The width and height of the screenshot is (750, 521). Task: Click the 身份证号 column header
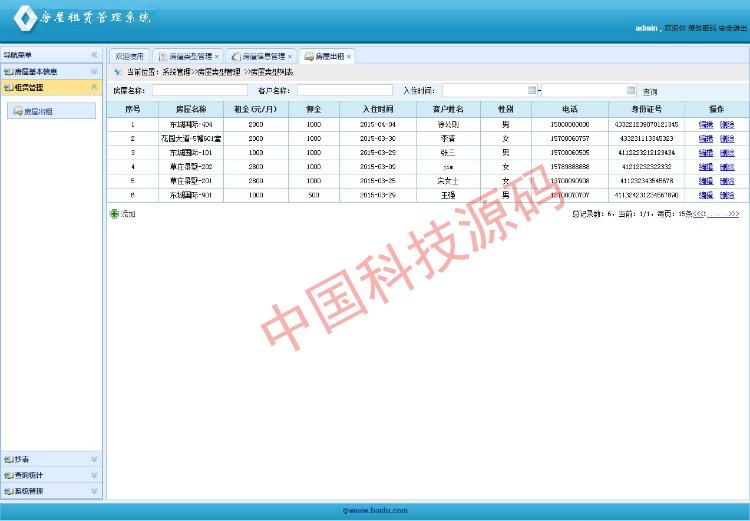646,109
